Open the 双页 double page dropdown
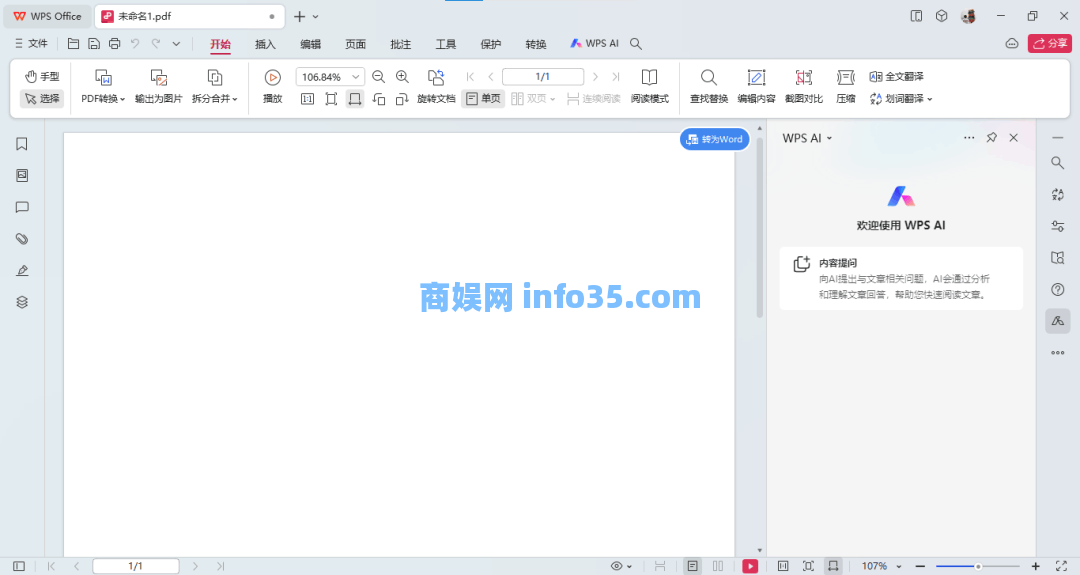 coord(533,99)
